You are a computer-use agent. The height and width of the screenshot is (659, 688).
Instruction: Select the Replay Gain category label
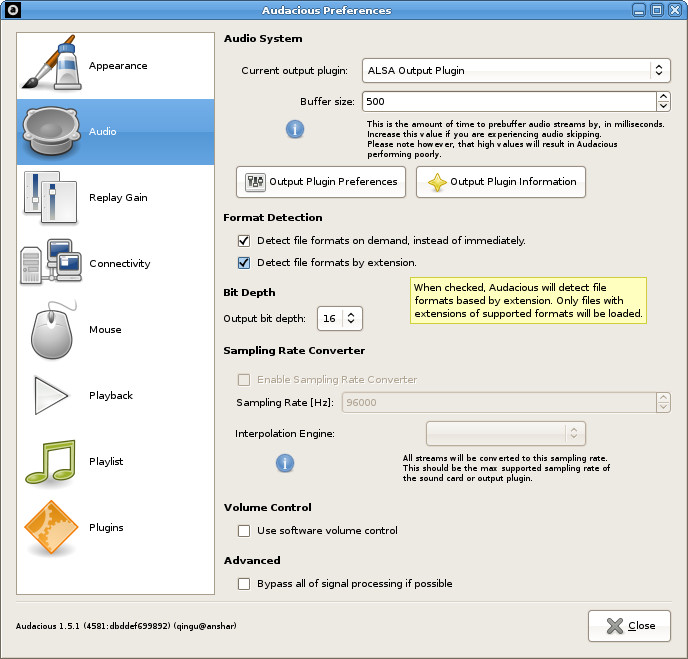(118, 197)
